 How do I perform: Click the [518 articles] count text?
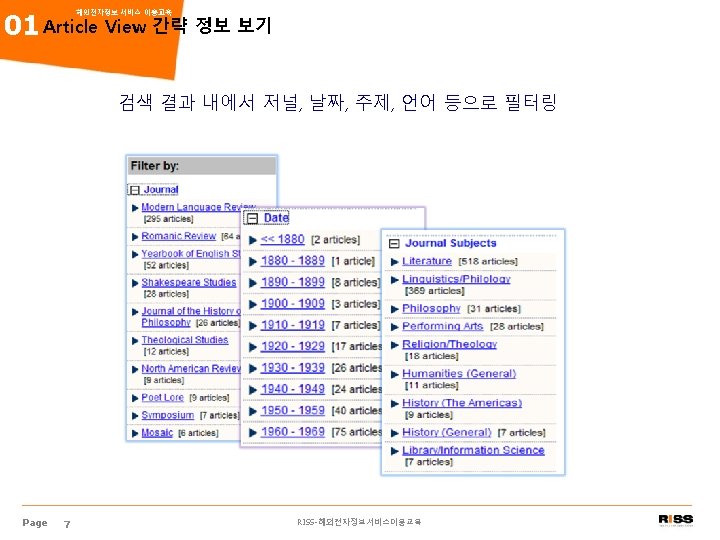click(488, 262)
